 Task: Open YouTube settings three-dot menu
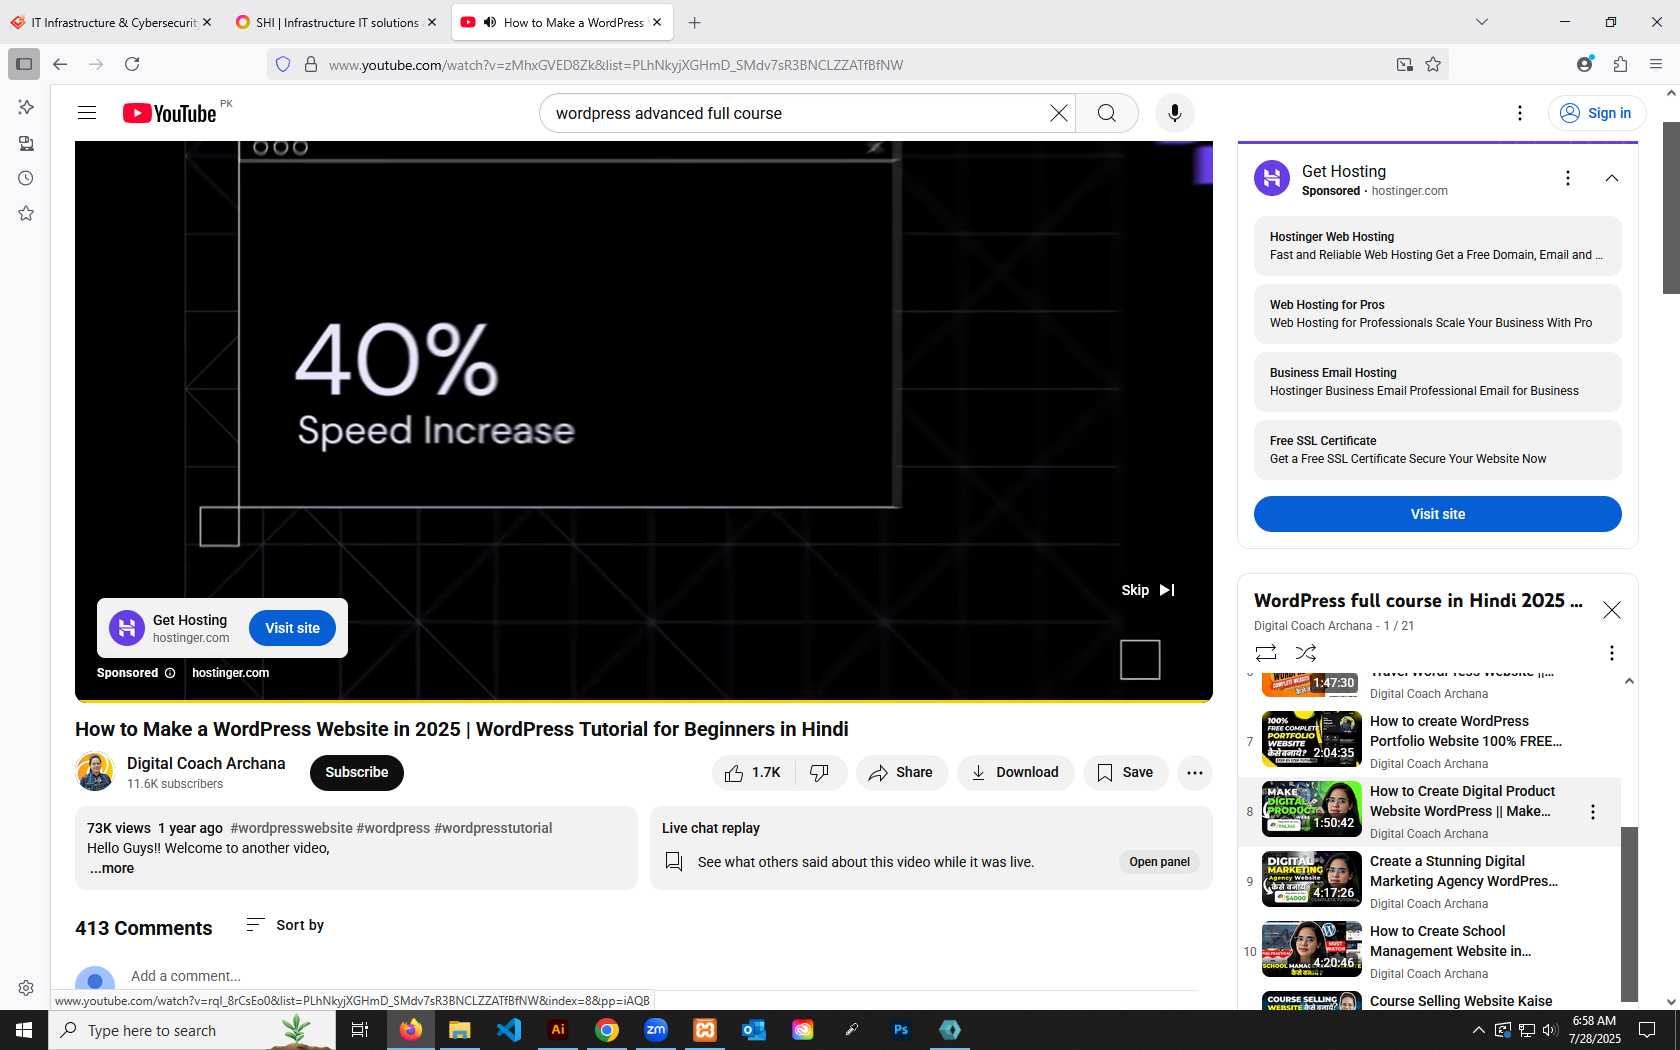point(1520,113)
